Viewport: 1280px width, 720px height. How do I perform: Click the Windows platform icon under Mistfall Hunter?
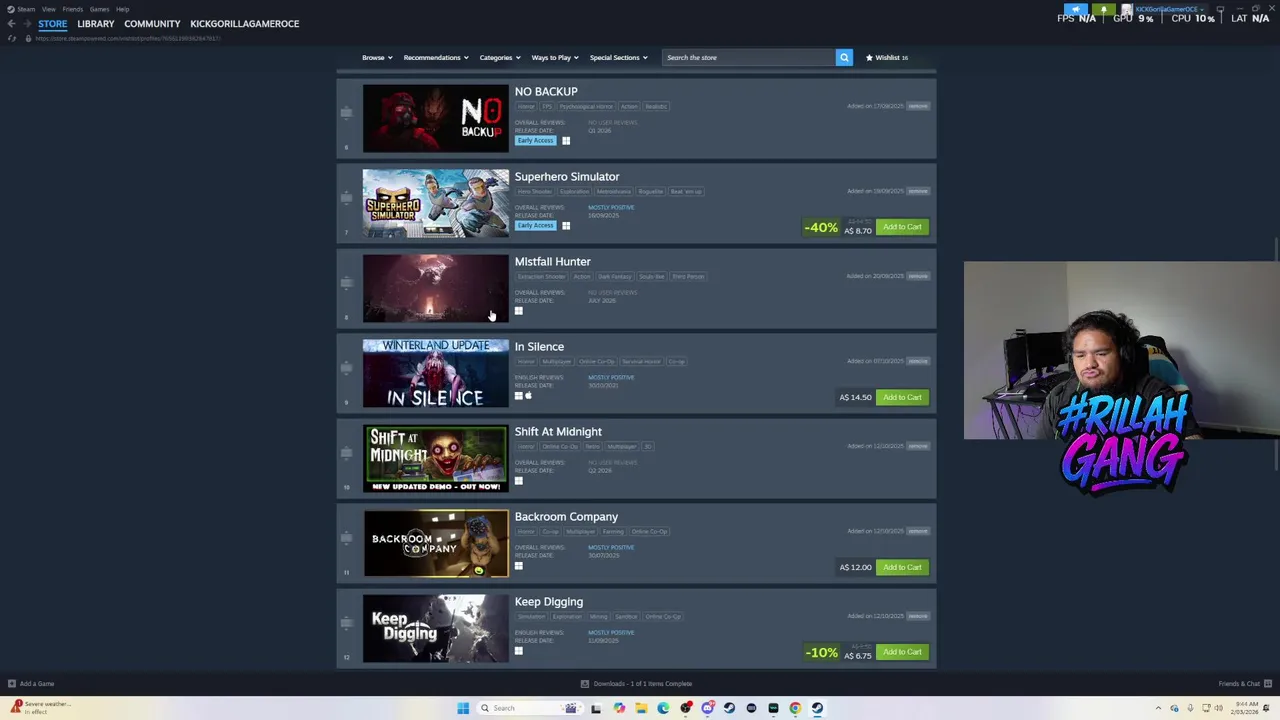[518, 311]
